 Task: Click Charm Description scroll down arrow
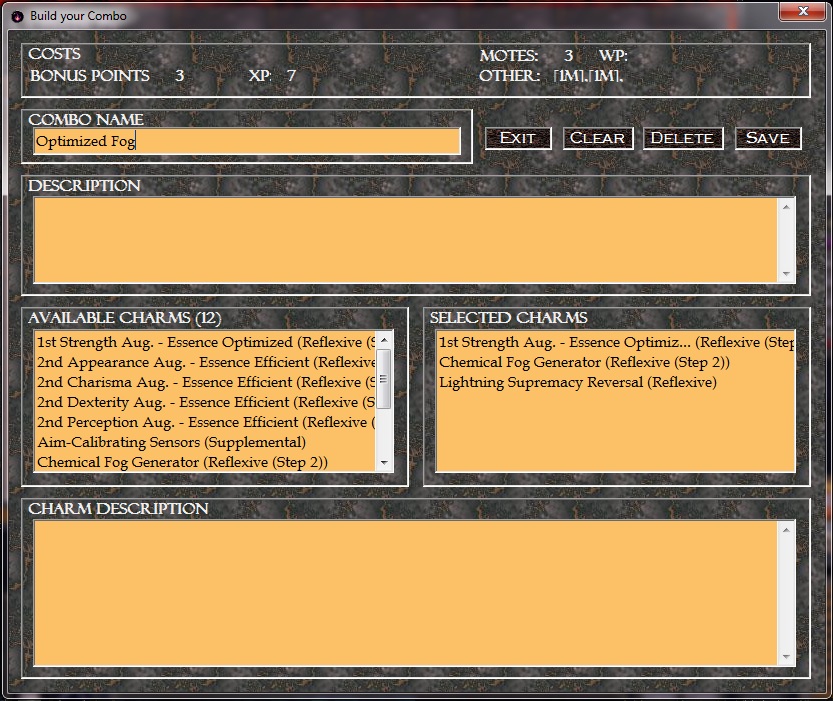(x=787, y=657)
